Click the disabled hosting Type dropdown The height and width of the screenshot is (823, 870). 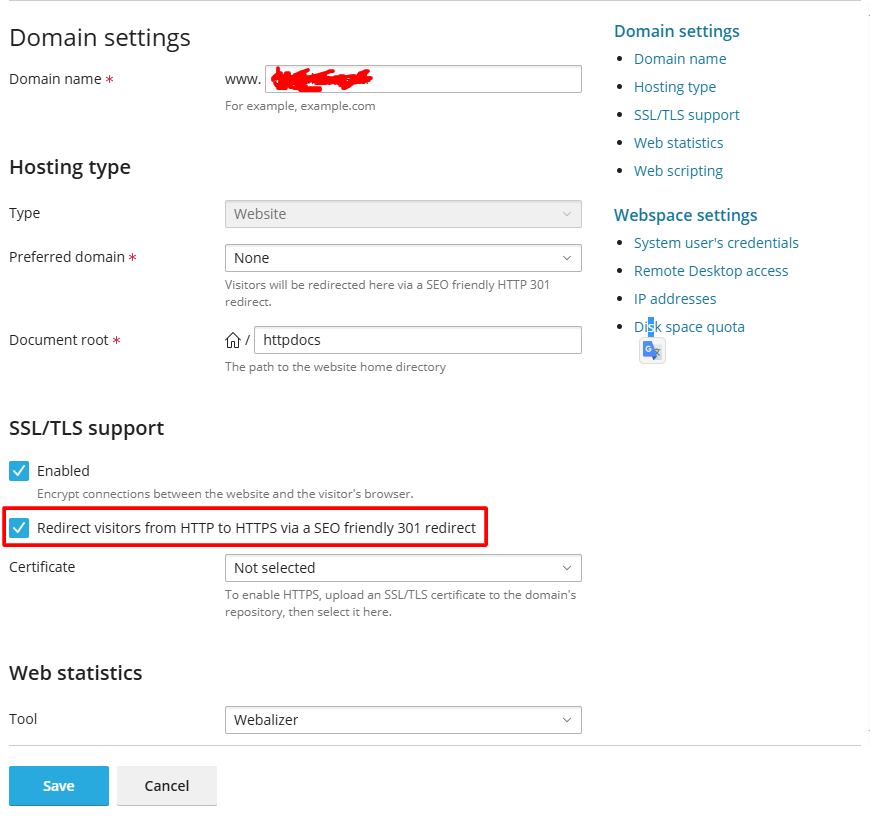[403, 214]
